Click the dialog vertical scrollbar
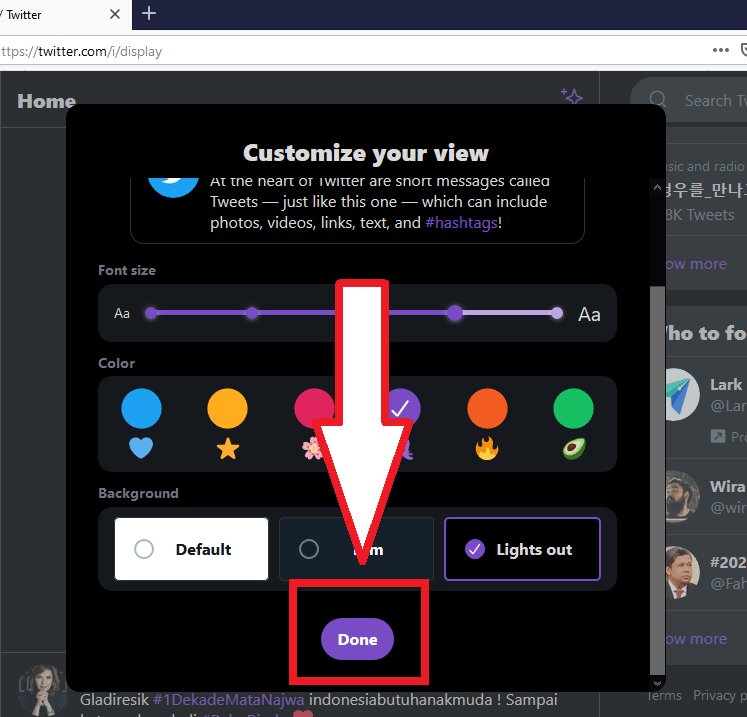The width and height of the screenshot is (747, 717). 657,480
